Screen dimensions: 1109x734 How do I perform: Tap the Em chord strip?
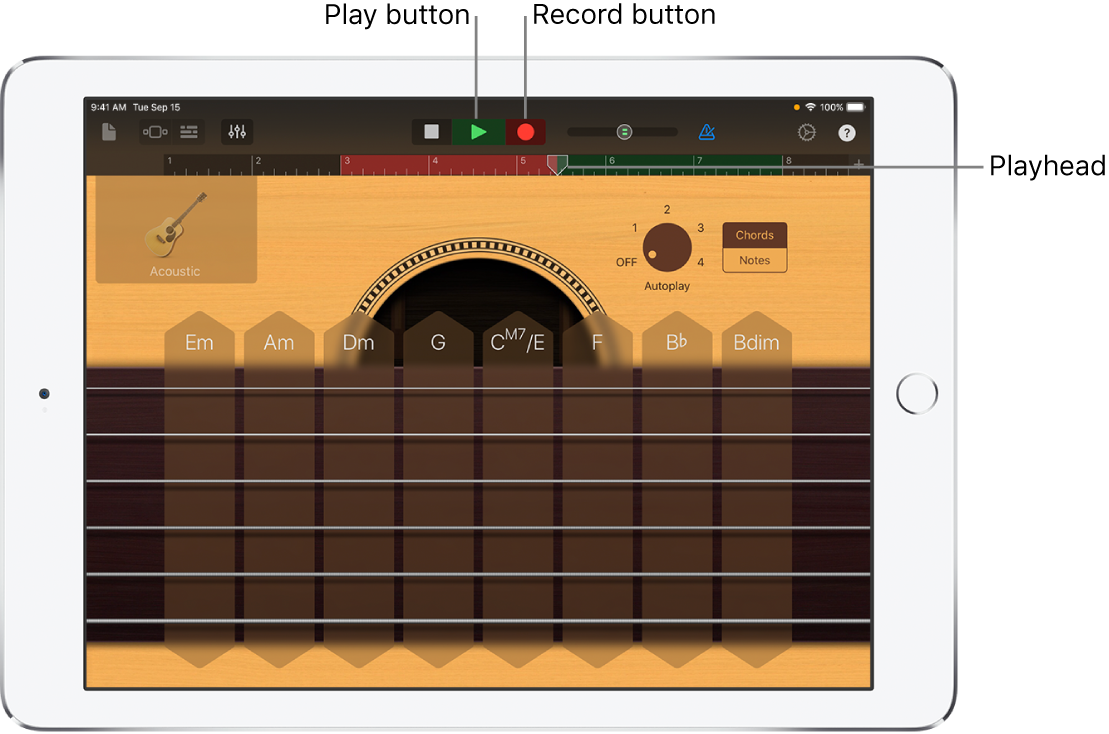tap(199, 490)
